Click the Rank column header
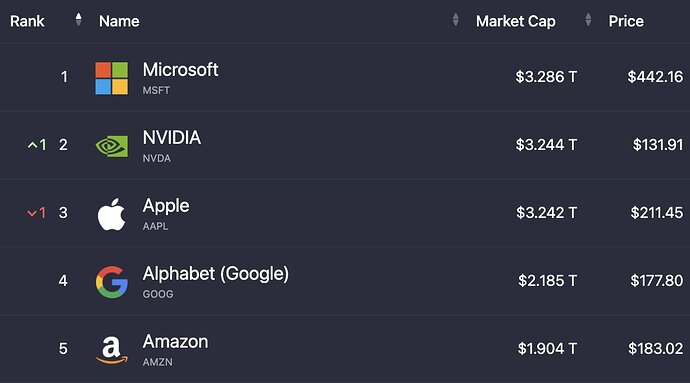This screenshot has height=383, width=690. point(27,21)
